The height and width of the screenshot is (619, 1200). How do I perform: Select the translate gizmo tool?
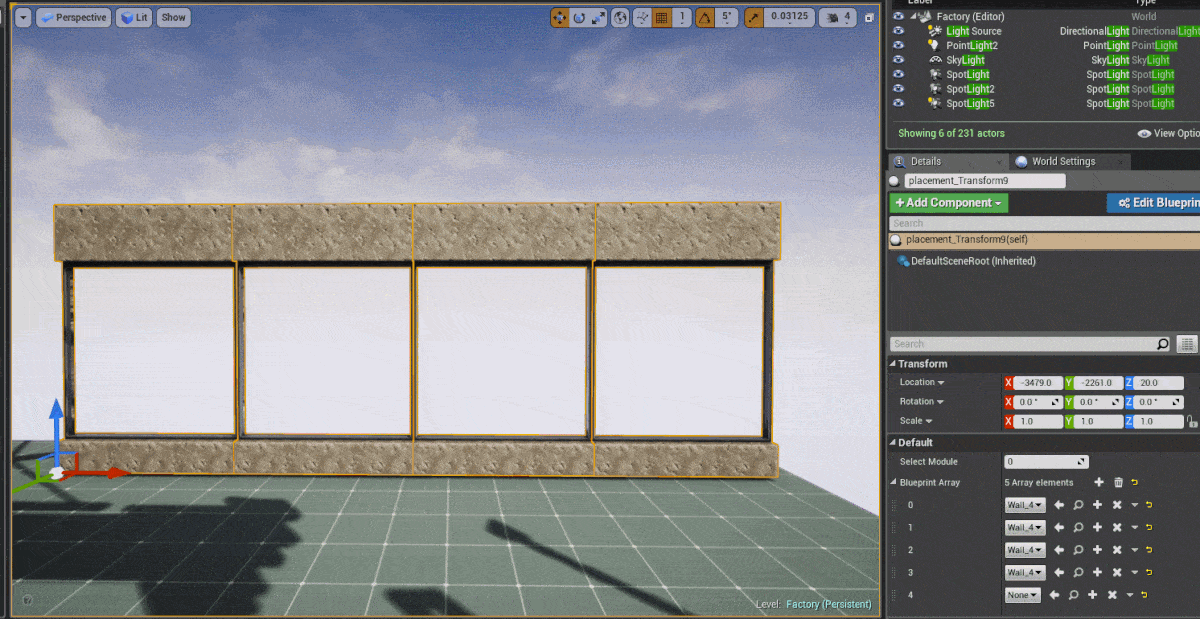560,17
